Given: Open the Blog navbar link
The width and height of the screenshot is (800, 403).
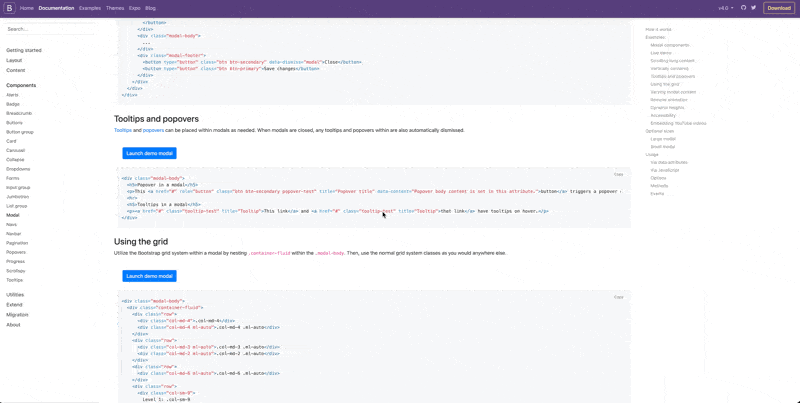Looking at the screenshot, I should tap(150, 8).
